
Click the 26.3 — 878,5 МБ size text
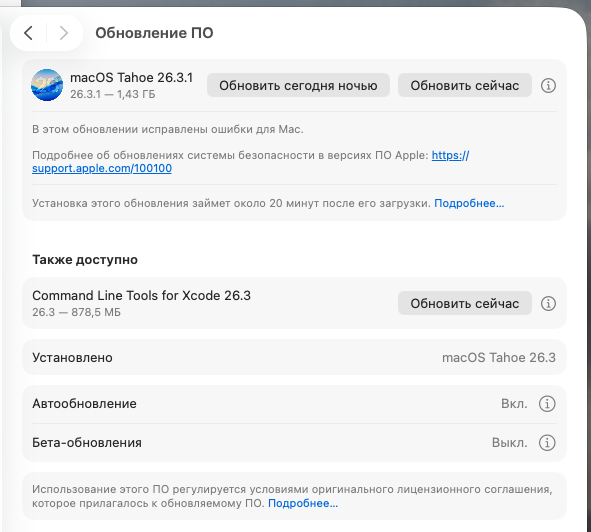[76, 312]
